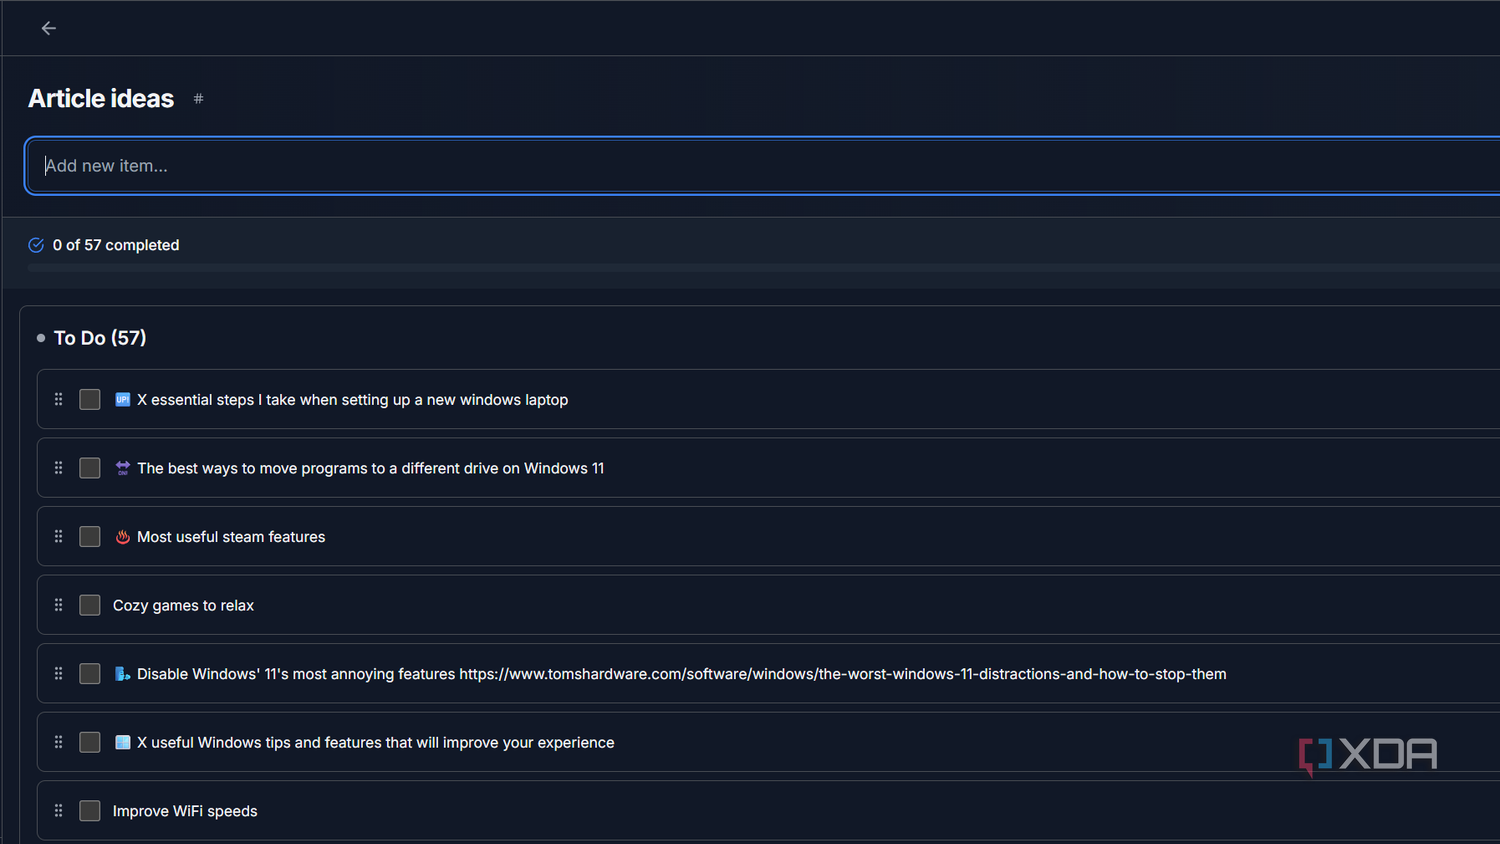
Task: Select 'Article ideas' title text
Action: (101, 98)
